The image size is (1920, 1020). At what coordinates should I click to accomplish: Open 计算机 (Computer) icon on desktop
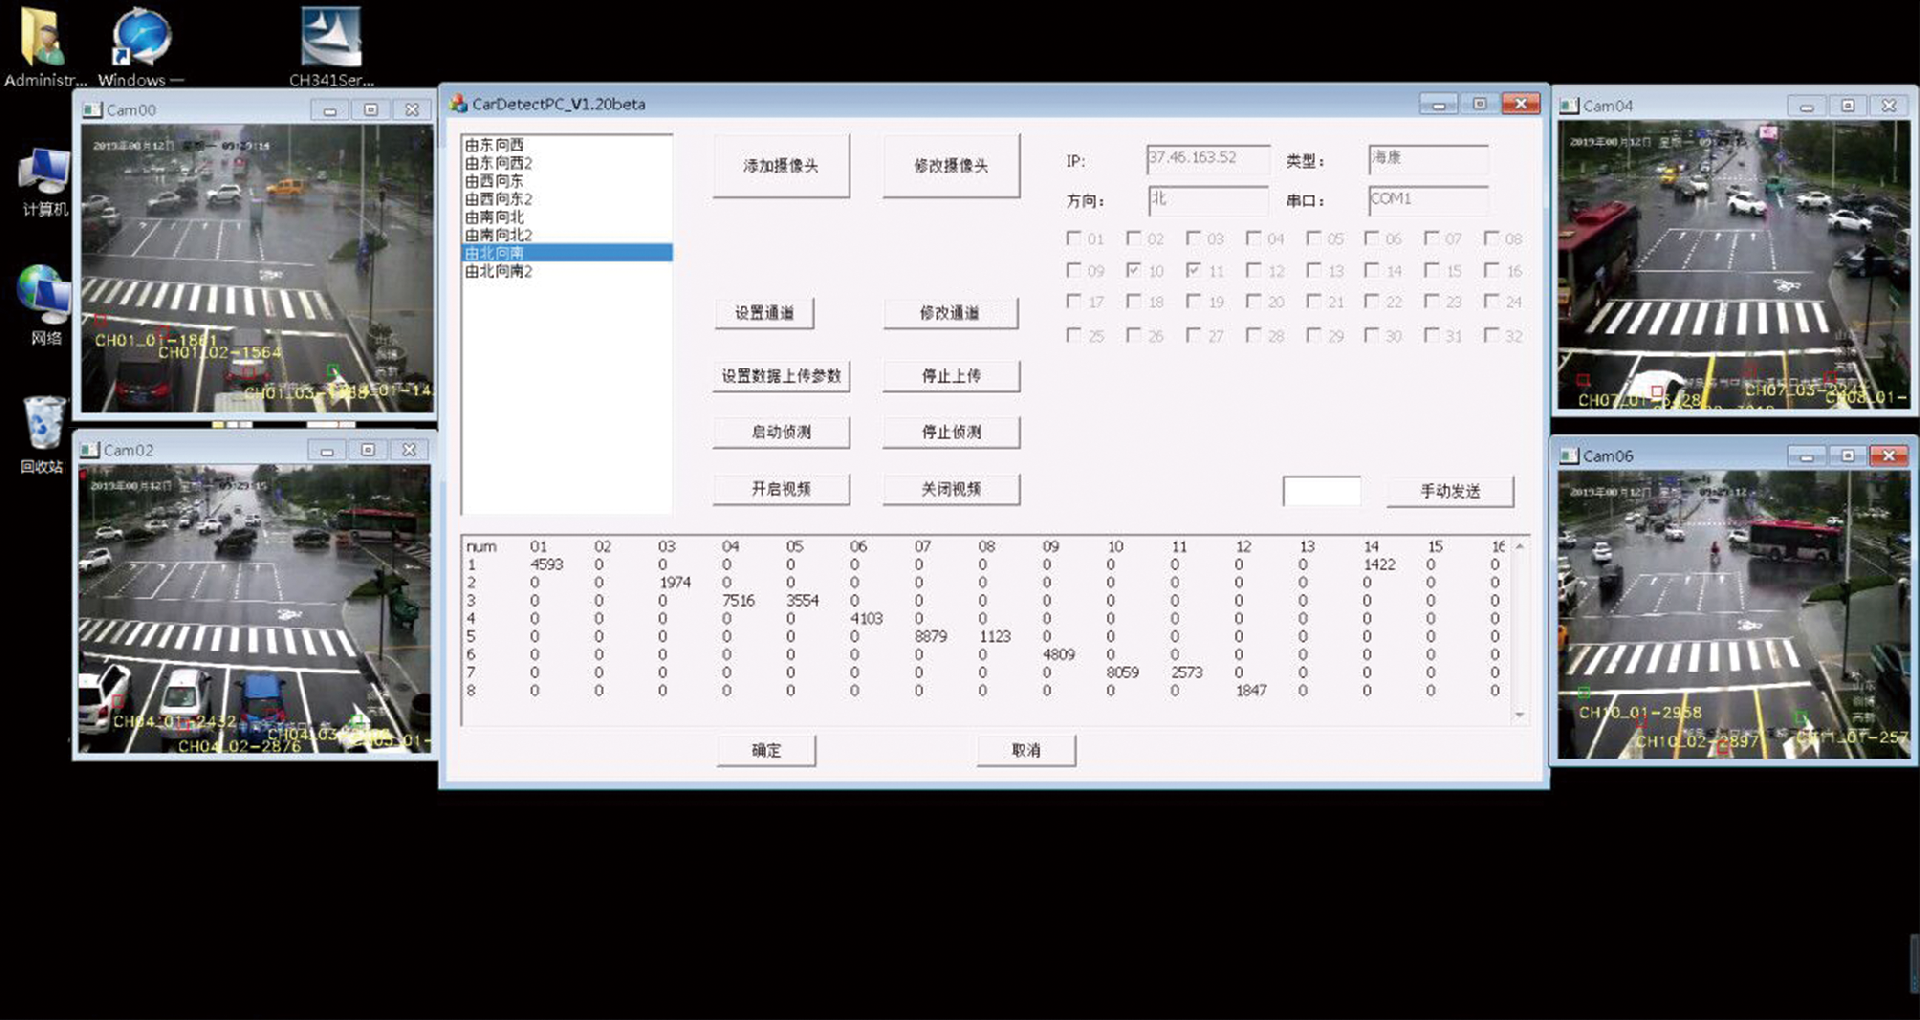[42, 172]
